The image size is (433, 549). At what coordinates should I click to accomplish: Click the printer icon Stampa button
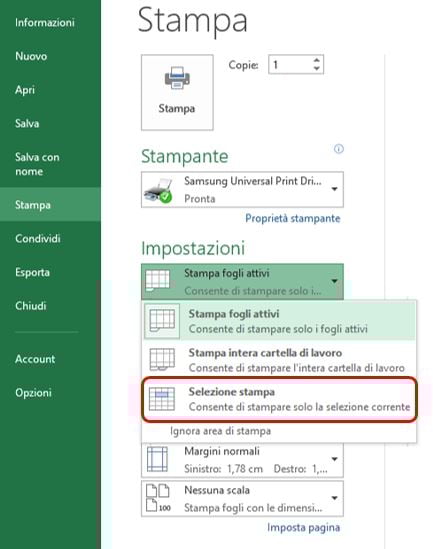(177, 92)
